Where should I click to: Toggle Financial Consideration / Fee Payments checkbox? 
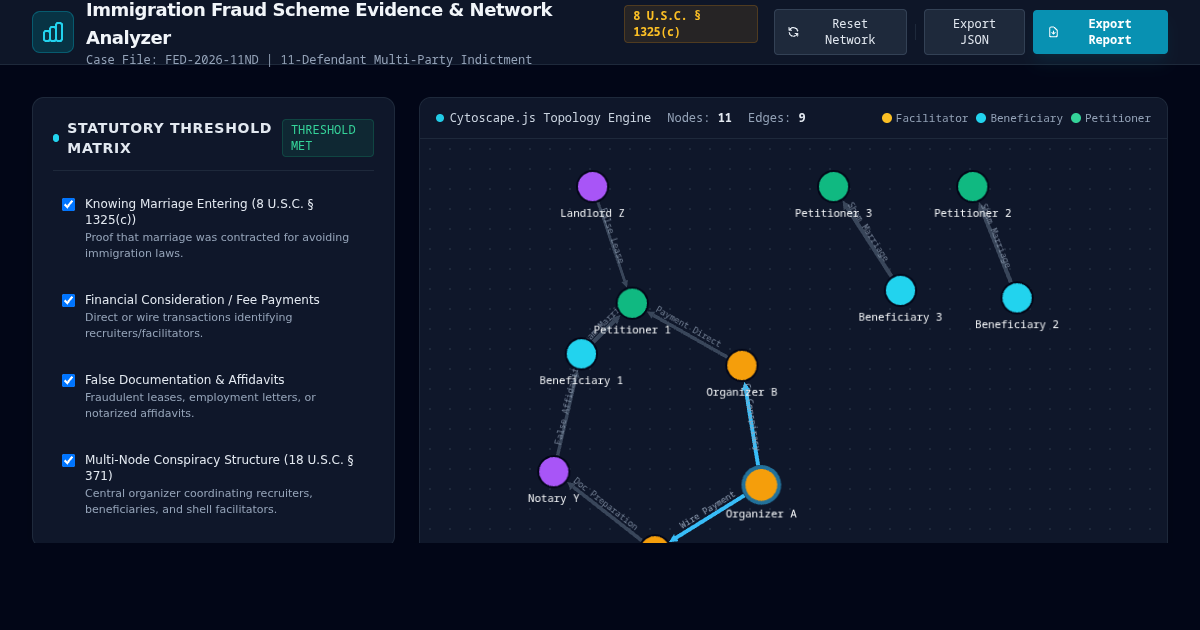(68, 300)
